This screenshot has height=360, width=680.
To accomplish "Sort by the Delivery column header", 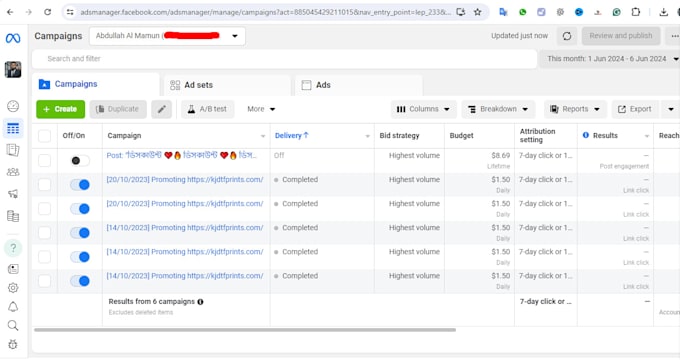I will coord(291,136).
